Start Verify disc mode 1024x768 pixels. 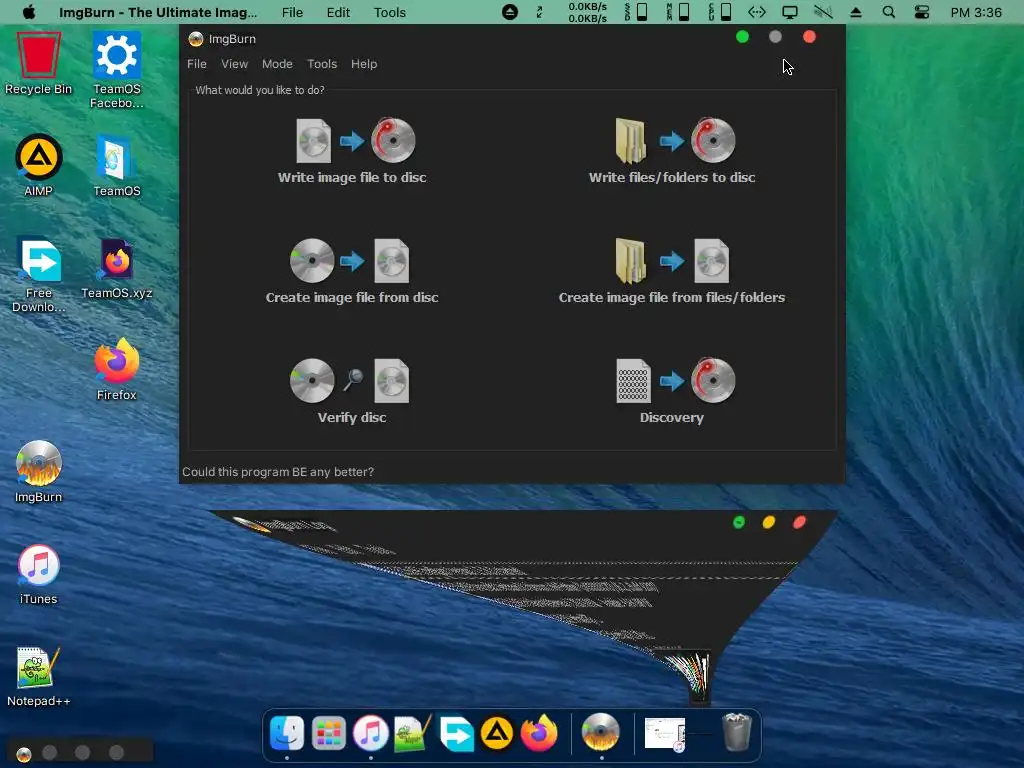coord(352,392)
